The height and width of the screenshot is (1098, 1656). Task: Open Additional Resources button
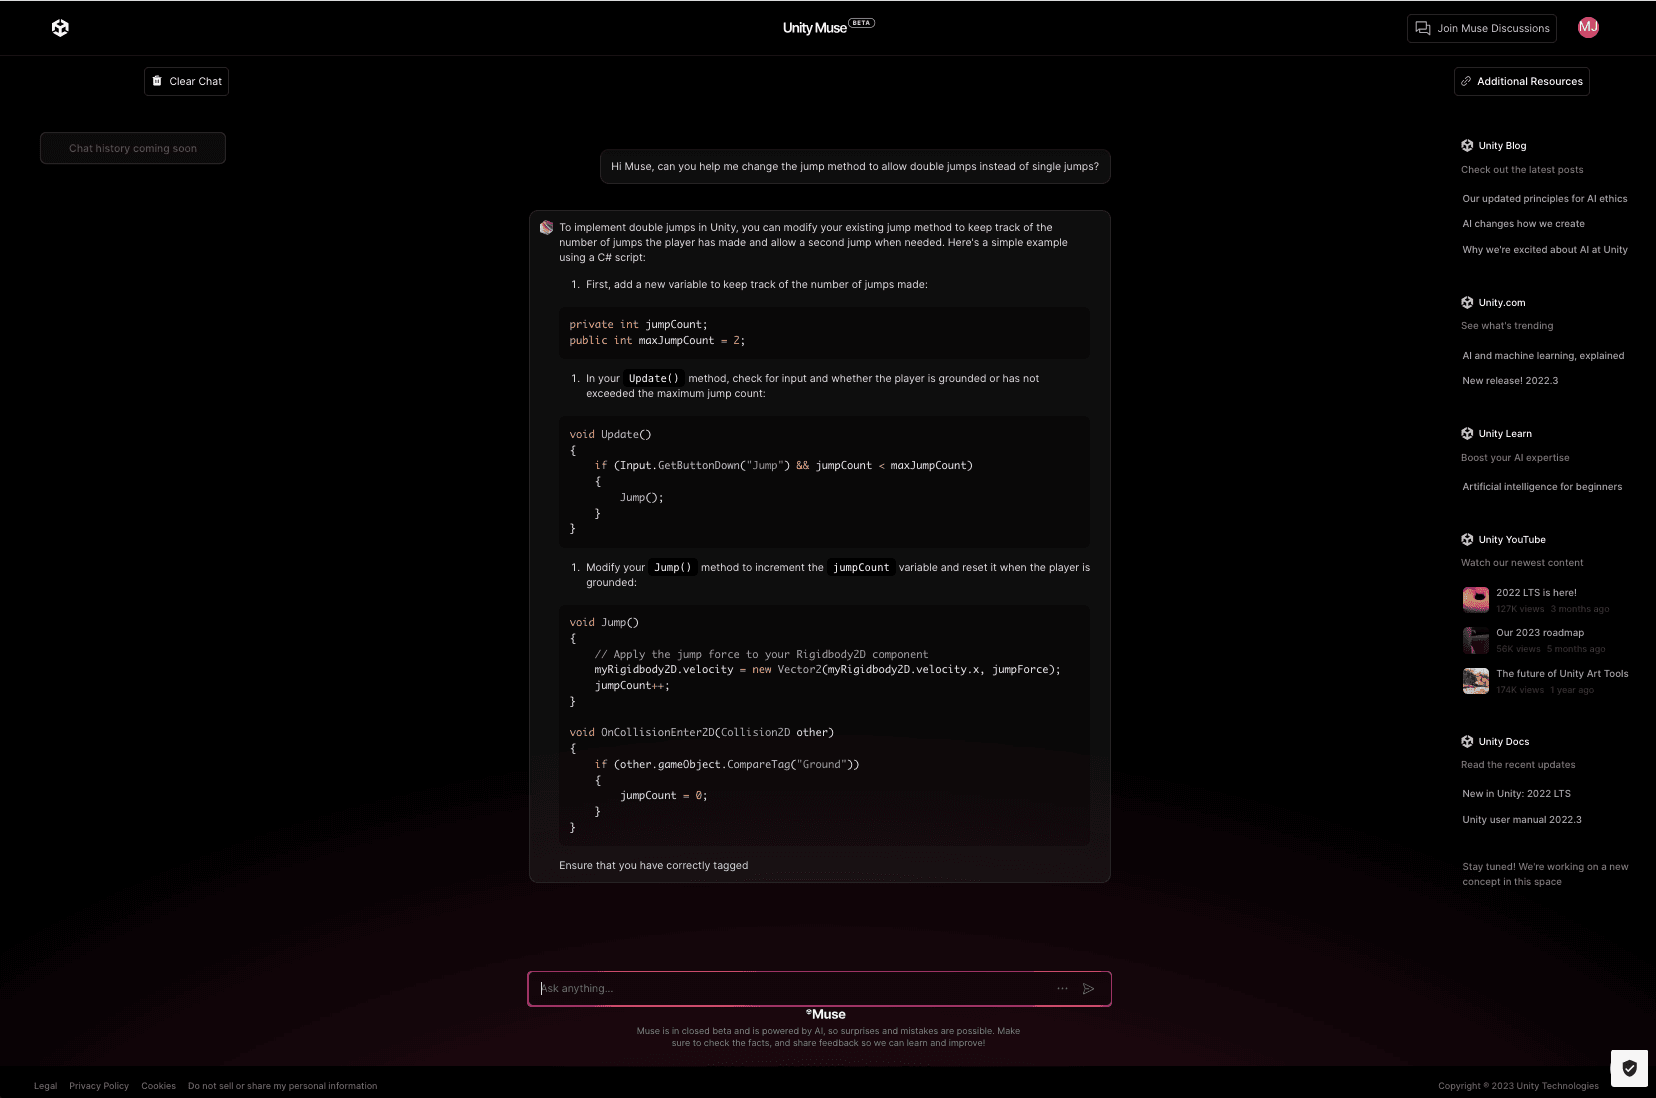(1521, 82)
